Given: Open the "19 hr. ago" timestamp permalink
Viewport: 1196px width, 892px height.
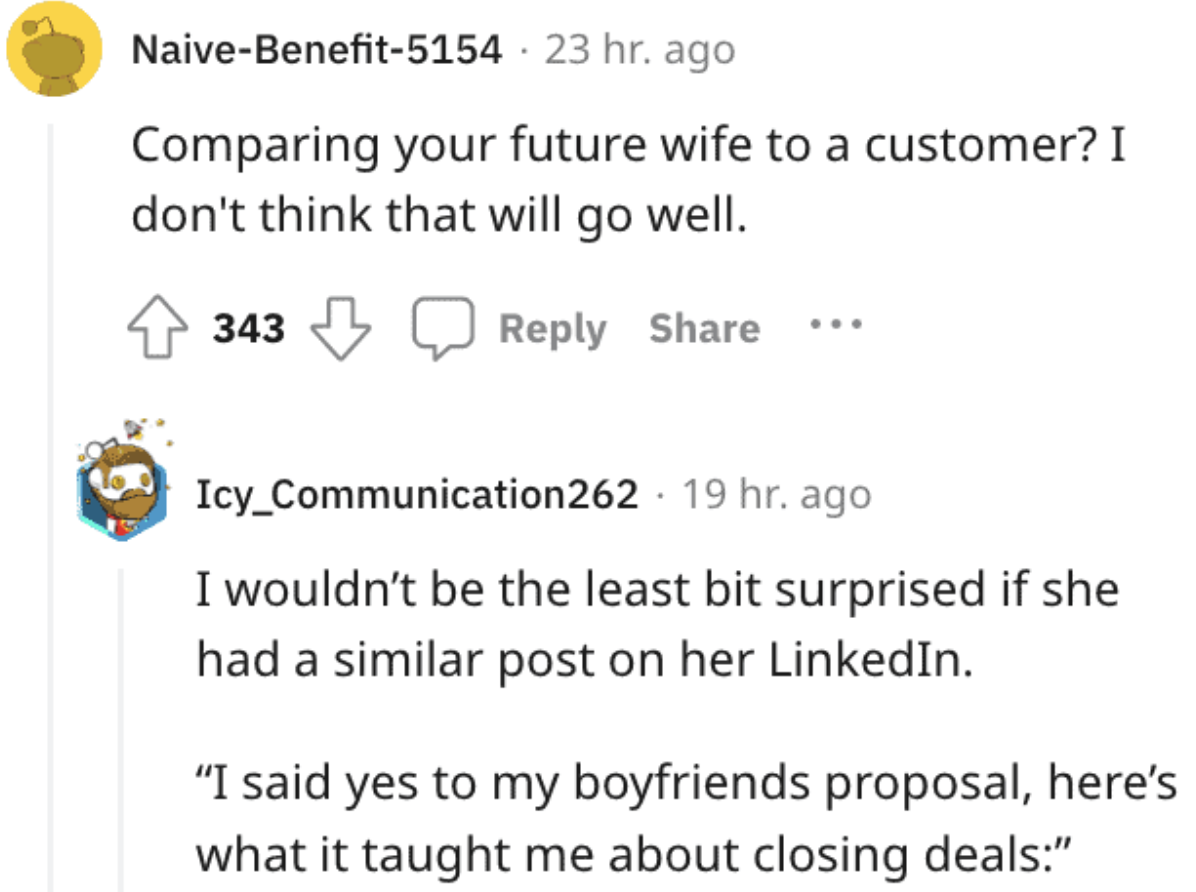Looking at the screenshot, I should pyautogui.click(x=776, y=494).
